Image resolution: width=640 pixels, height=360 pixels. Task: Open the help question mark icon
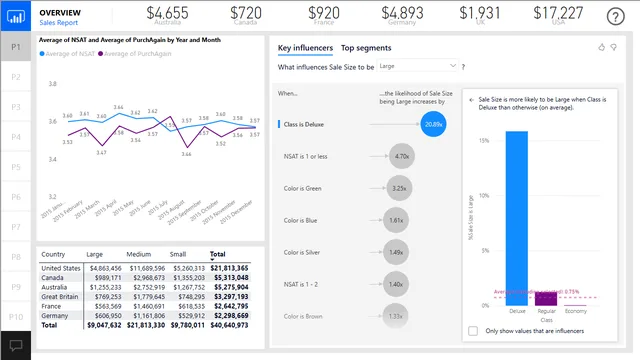pos(616,17)
